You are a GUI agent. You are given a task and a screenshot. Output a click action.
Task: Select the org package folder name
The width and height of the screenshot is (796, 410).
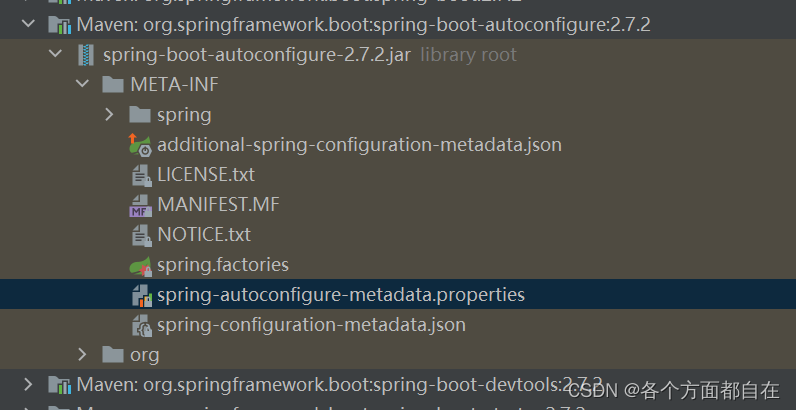tap(145, 355)
